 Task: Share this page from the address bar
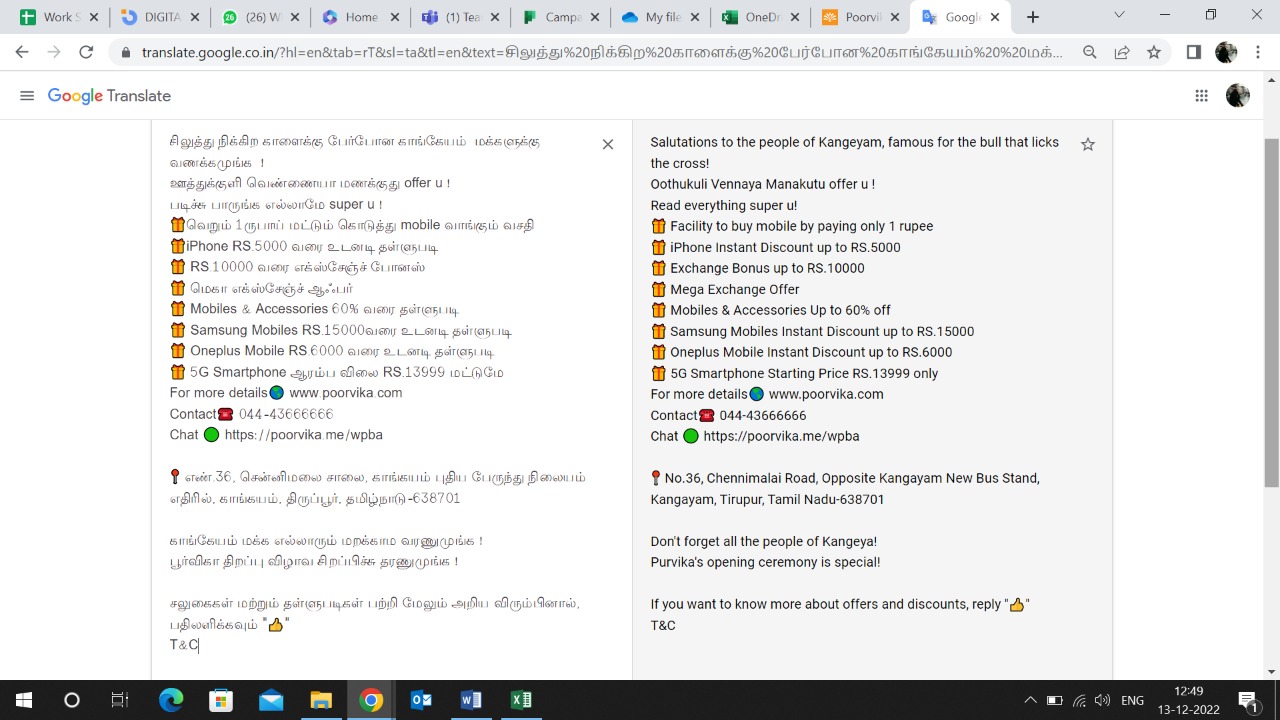tap(1122, 53)
